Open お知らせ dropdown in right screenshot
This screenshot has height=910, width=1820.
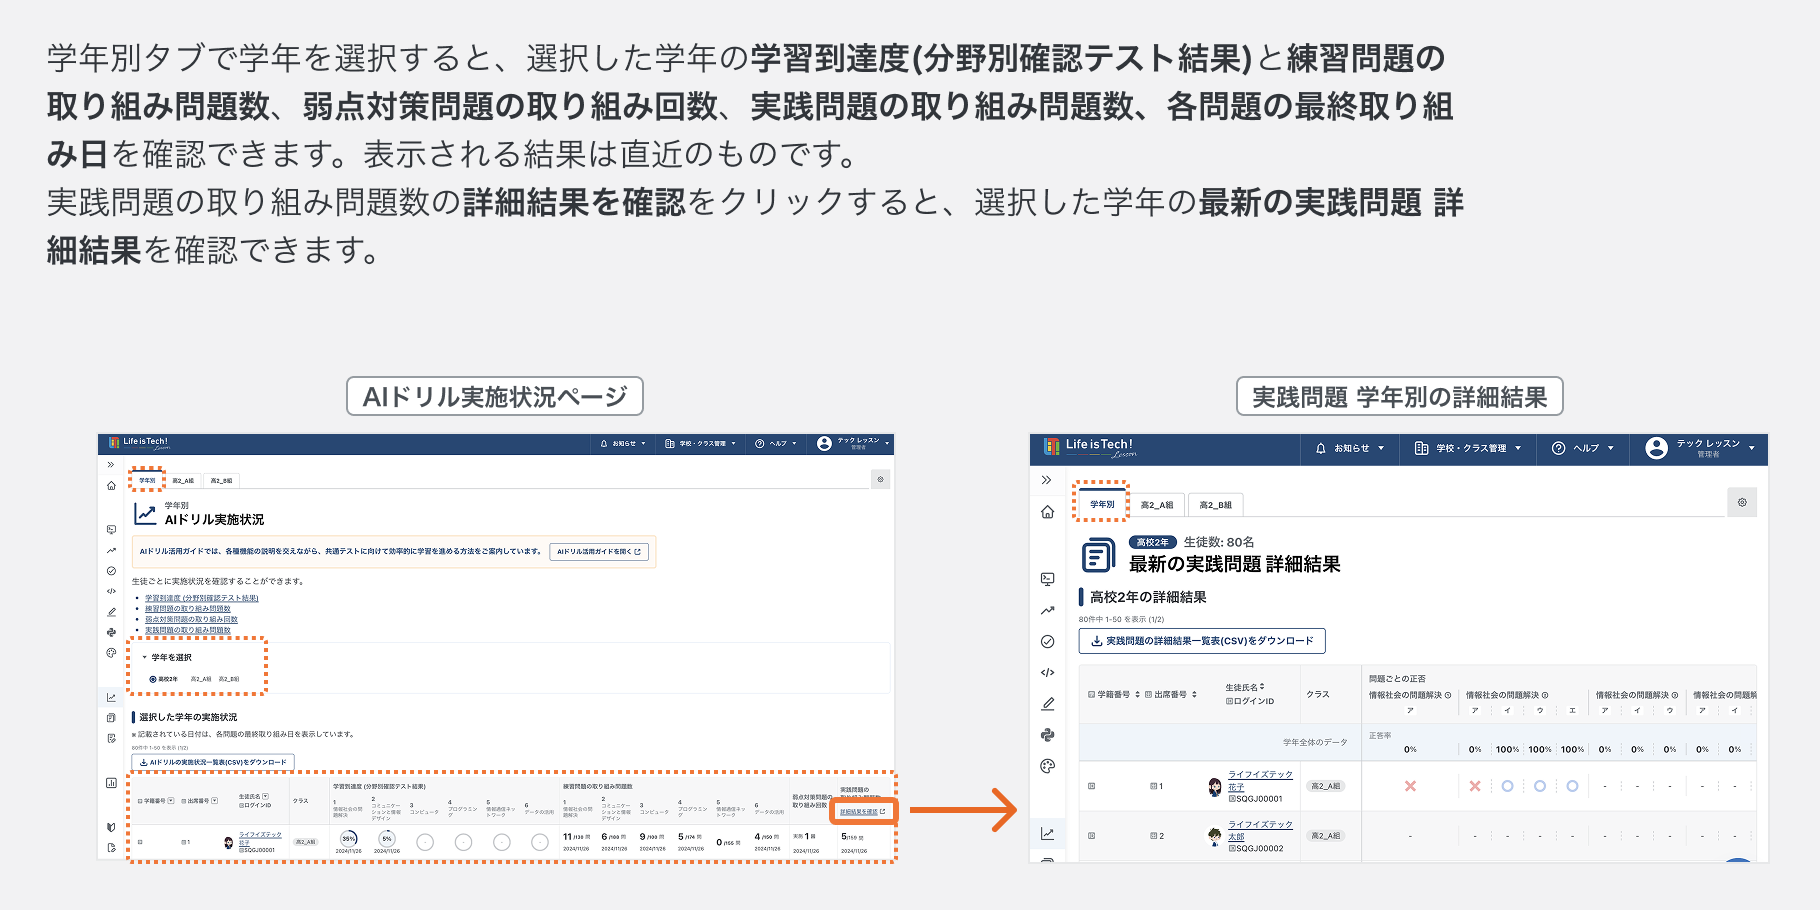pyautogui.click(x=1350, y=448)
